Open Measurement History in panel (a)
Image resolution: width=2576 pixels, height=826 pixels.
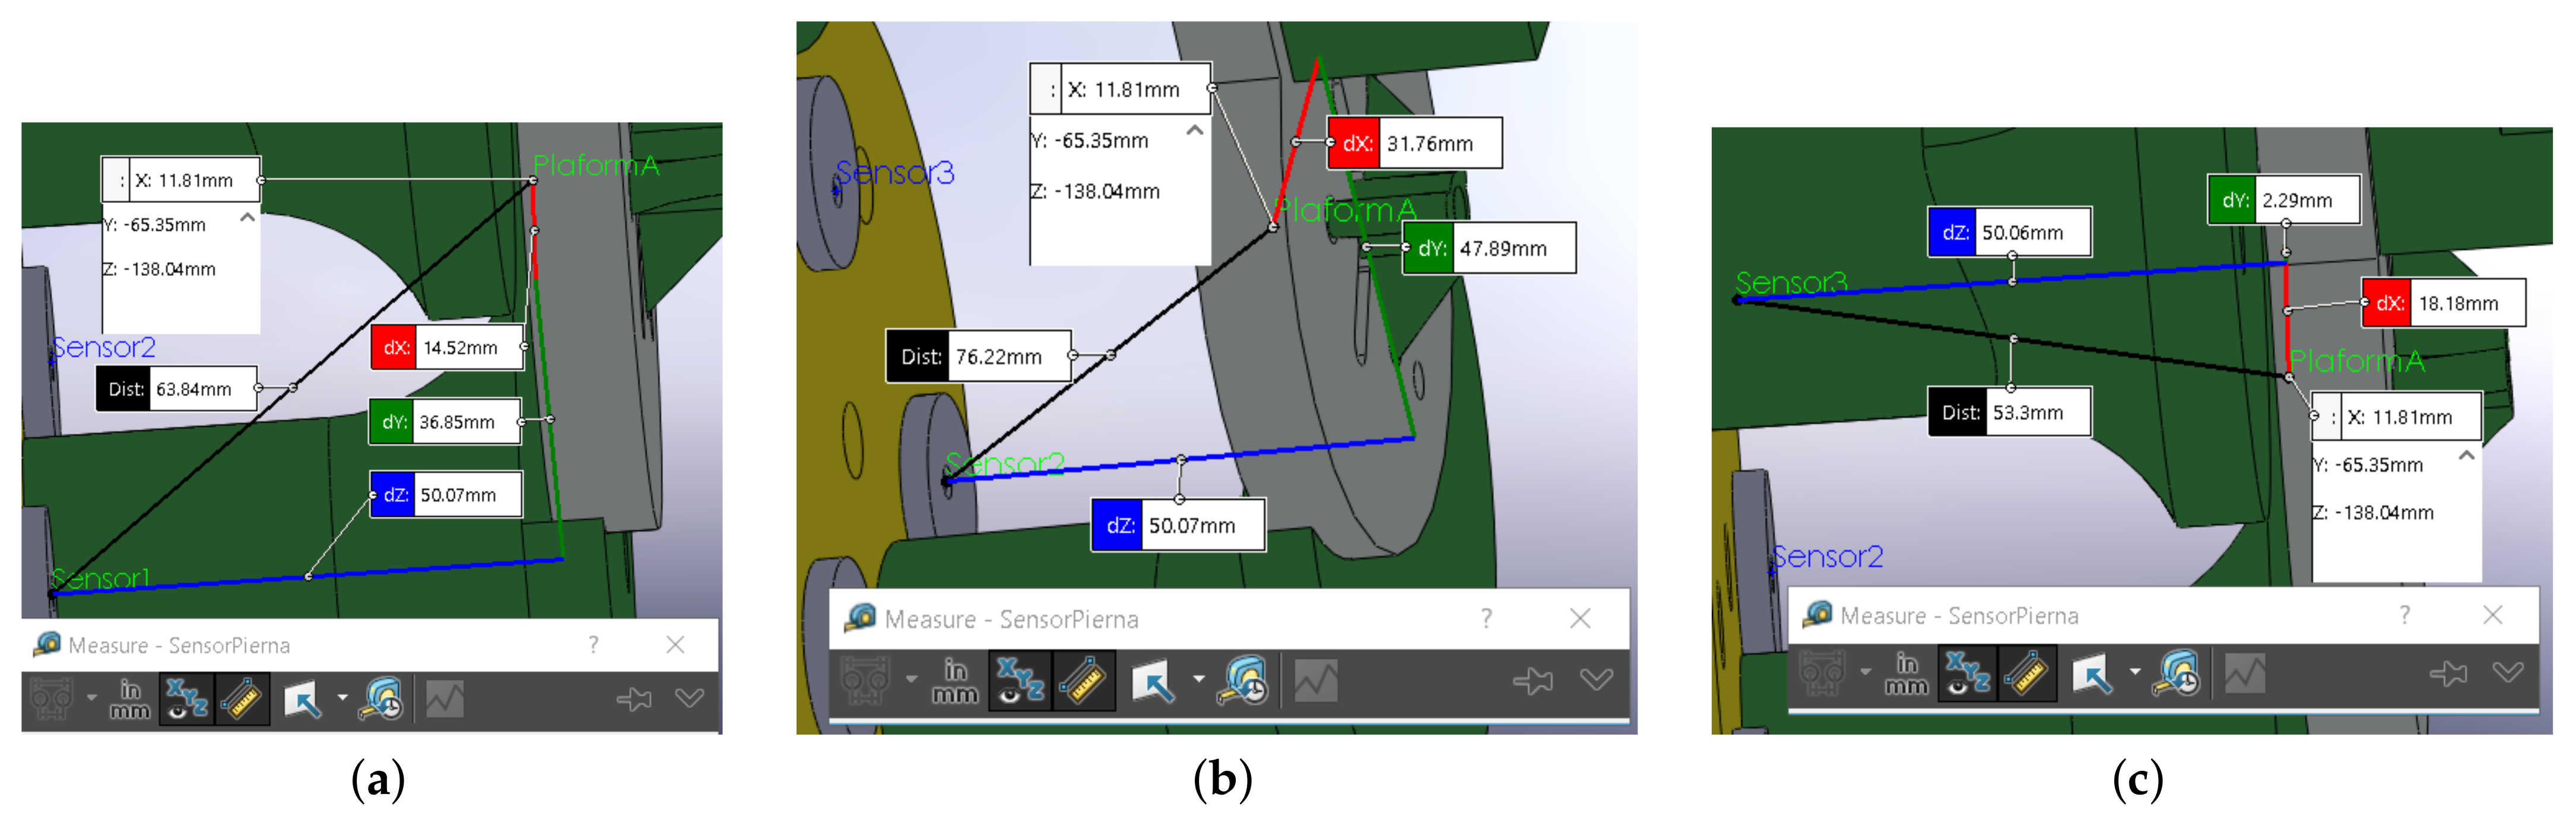[x=382, y=699]
